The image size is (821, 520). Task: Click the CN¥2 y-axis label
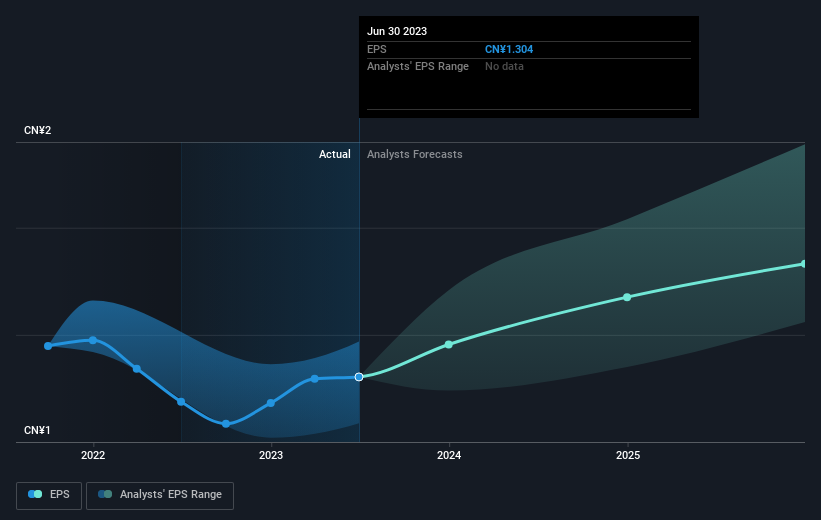tap(38, 130)
